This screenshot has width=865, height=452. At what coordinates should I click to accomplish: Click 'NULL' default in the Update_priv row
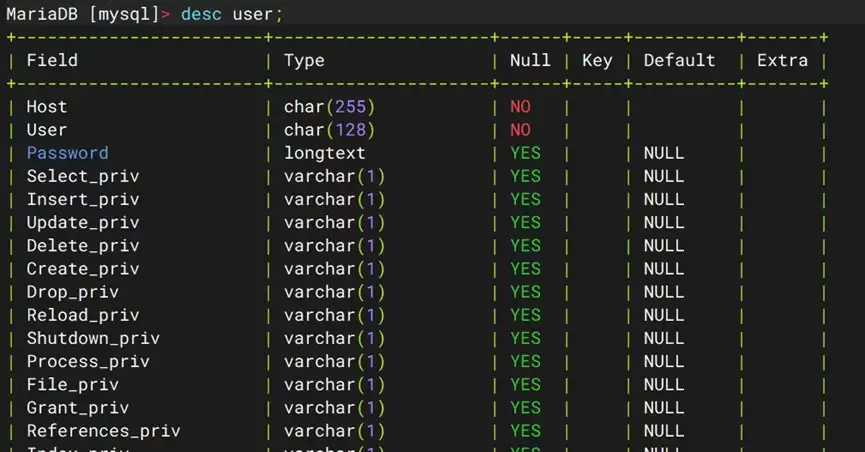click(664, 222)
